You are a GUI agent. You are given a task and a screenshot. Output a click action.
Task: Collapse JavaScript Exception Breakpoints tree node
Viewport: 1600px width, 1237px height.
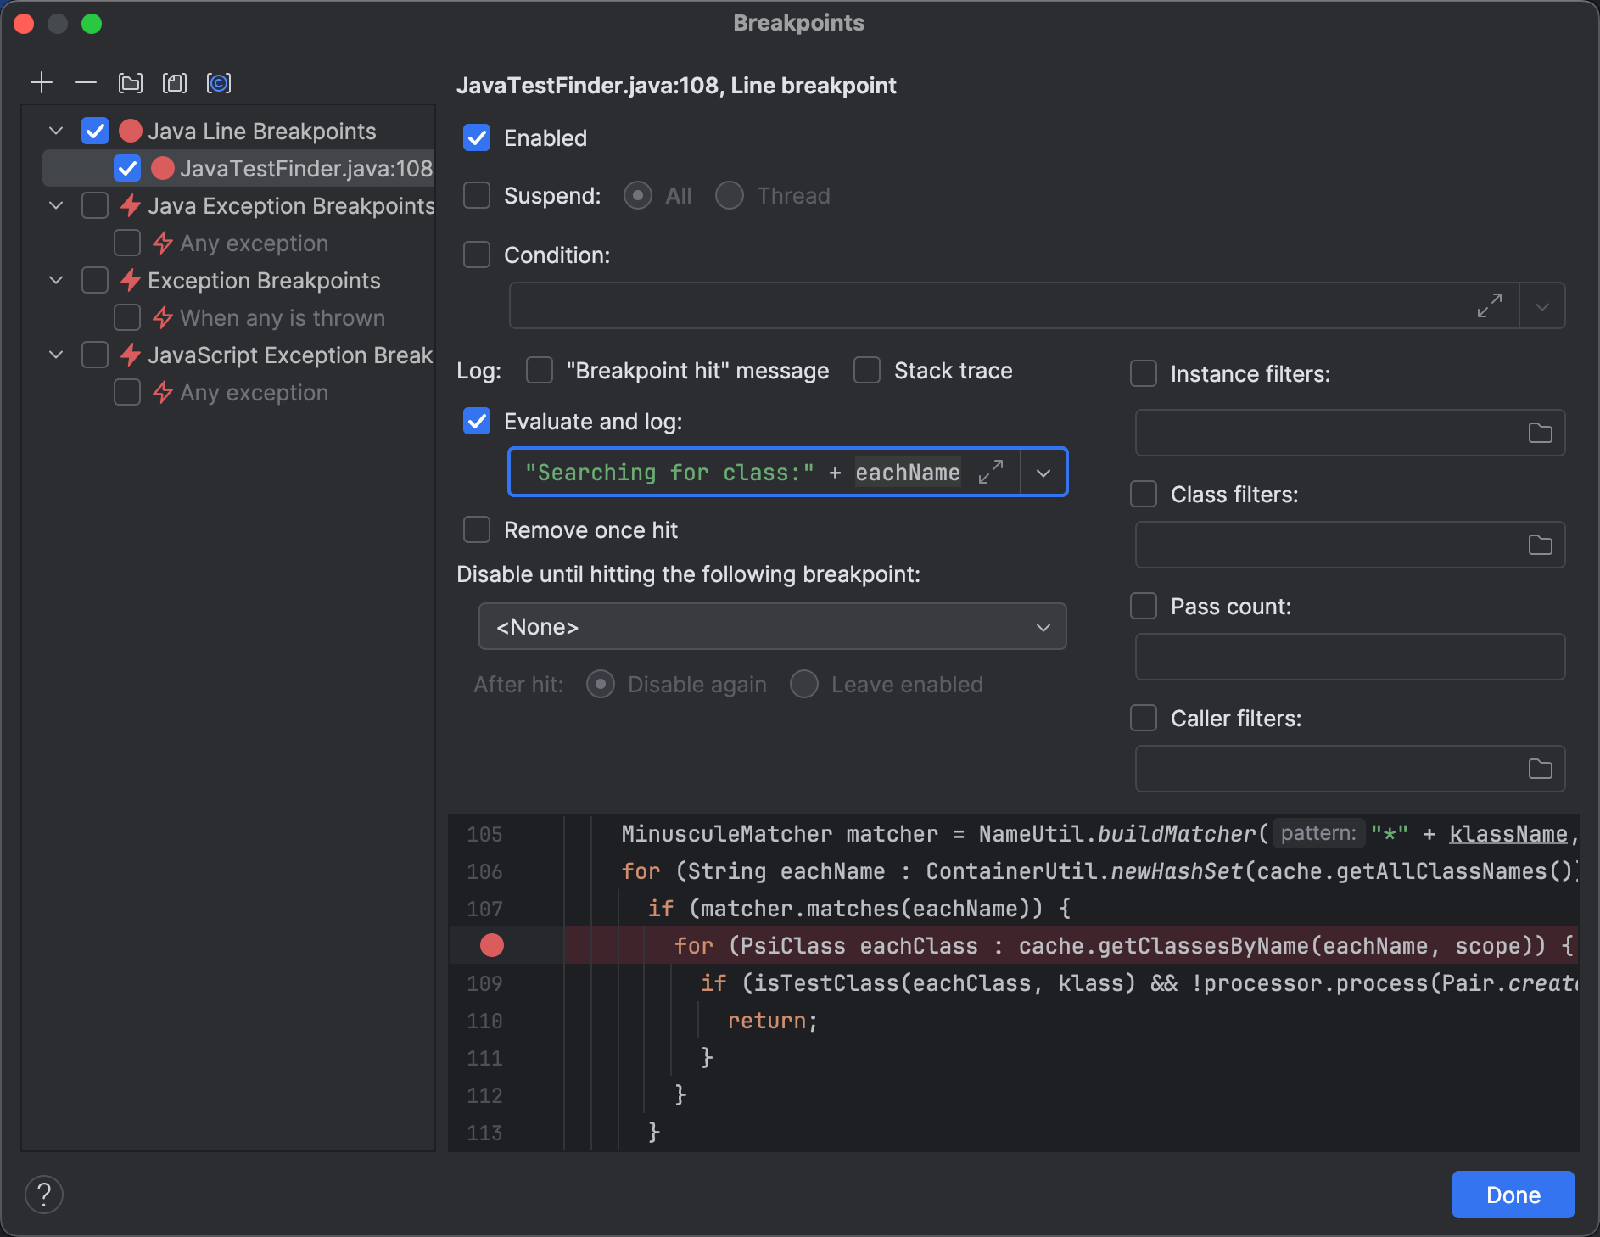click(x=57, y=355)
